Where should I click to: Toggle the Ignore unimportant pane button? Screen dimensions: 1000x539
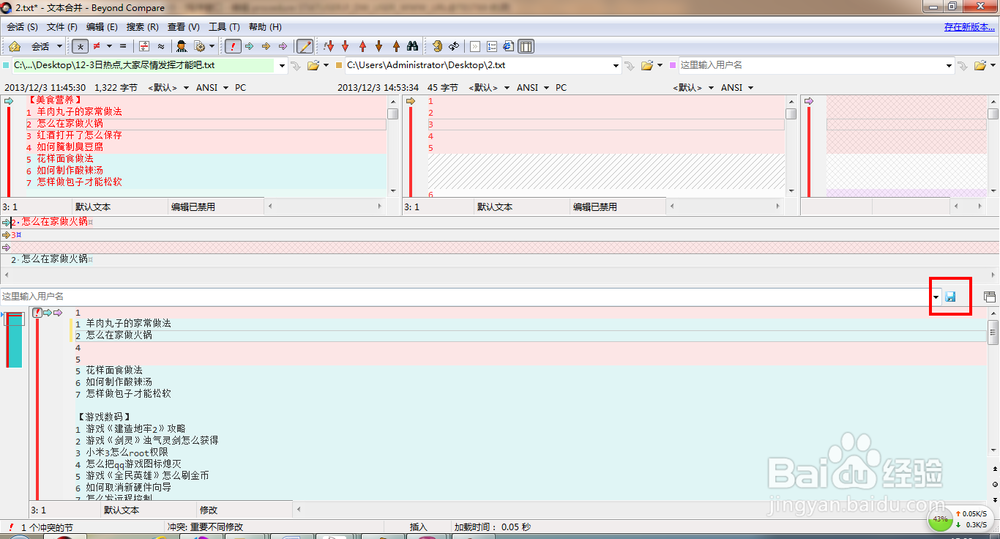(x=475, y=46)
